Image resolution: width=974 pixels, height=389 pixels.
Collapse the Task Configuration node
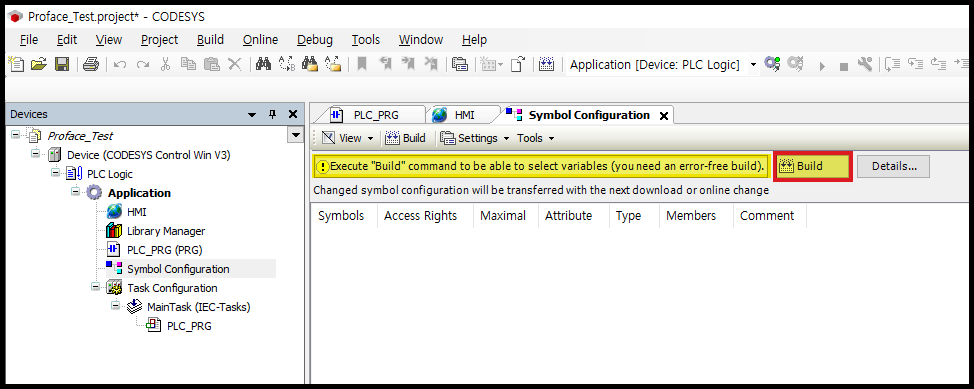pyautogui.click(x=95, y=287)
